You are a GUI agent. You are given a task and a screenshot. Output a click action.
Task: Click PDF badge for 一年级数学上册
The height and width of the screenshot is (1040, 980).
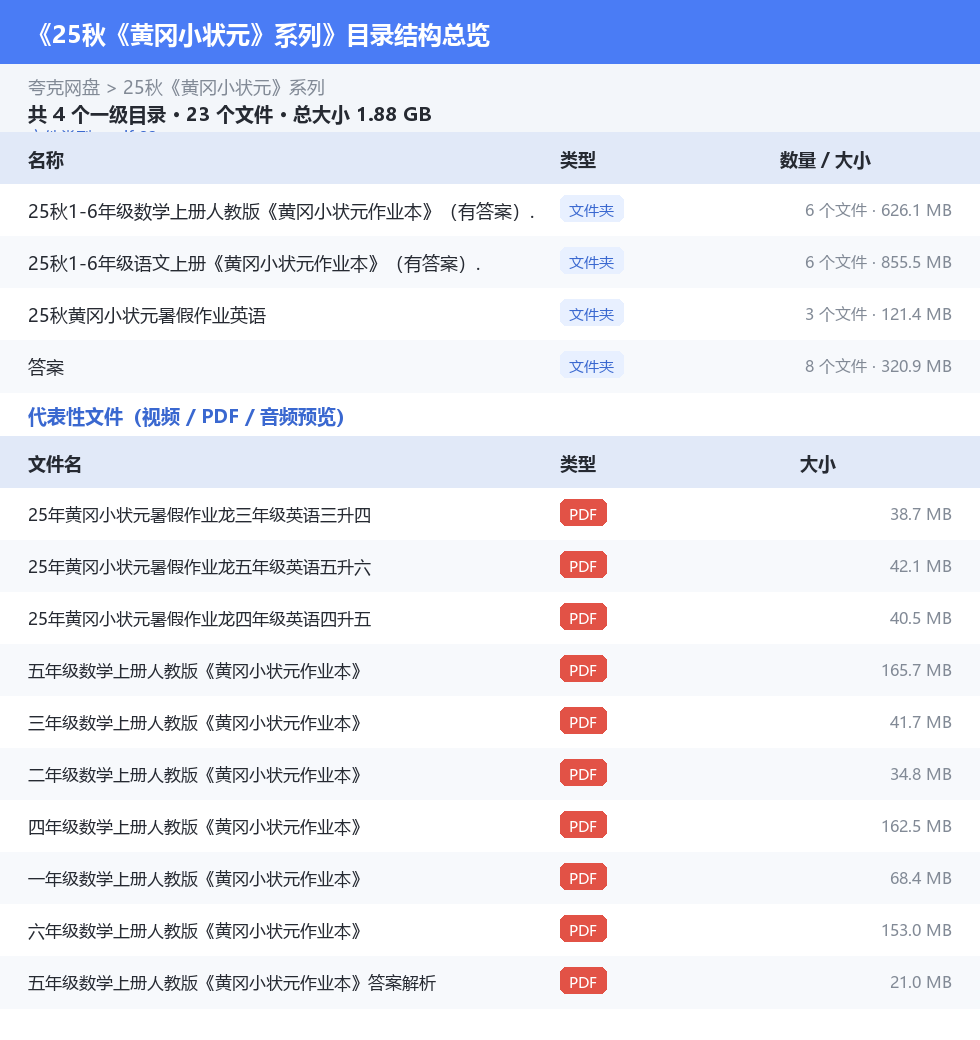(x=583, y=878)
